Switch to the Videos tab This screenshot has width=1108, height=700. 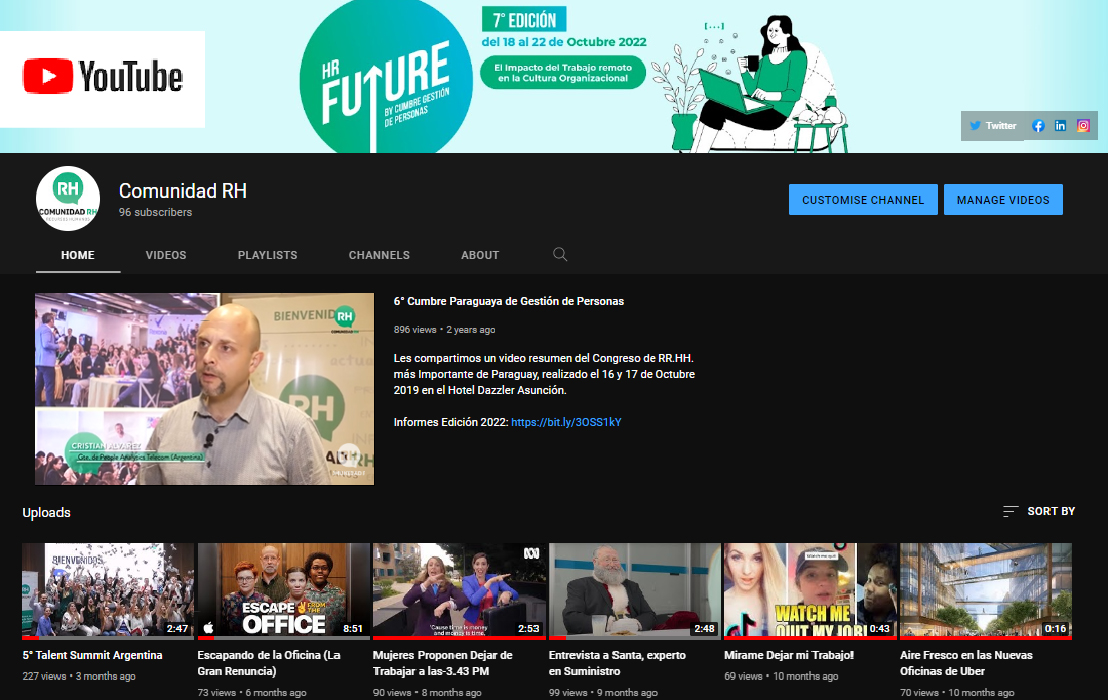click(x=166, y=255)
